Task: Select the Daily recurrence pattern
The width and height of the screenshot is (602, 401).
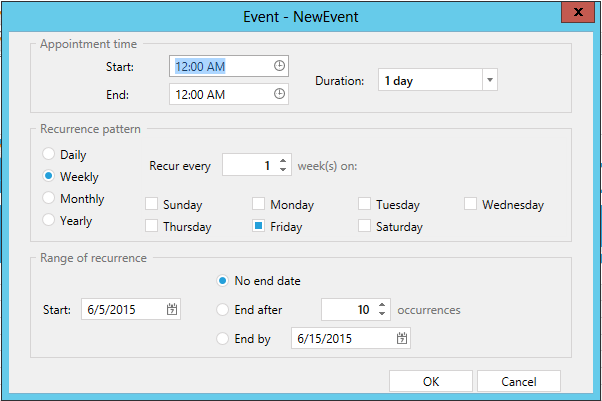Action: [48, 155]
